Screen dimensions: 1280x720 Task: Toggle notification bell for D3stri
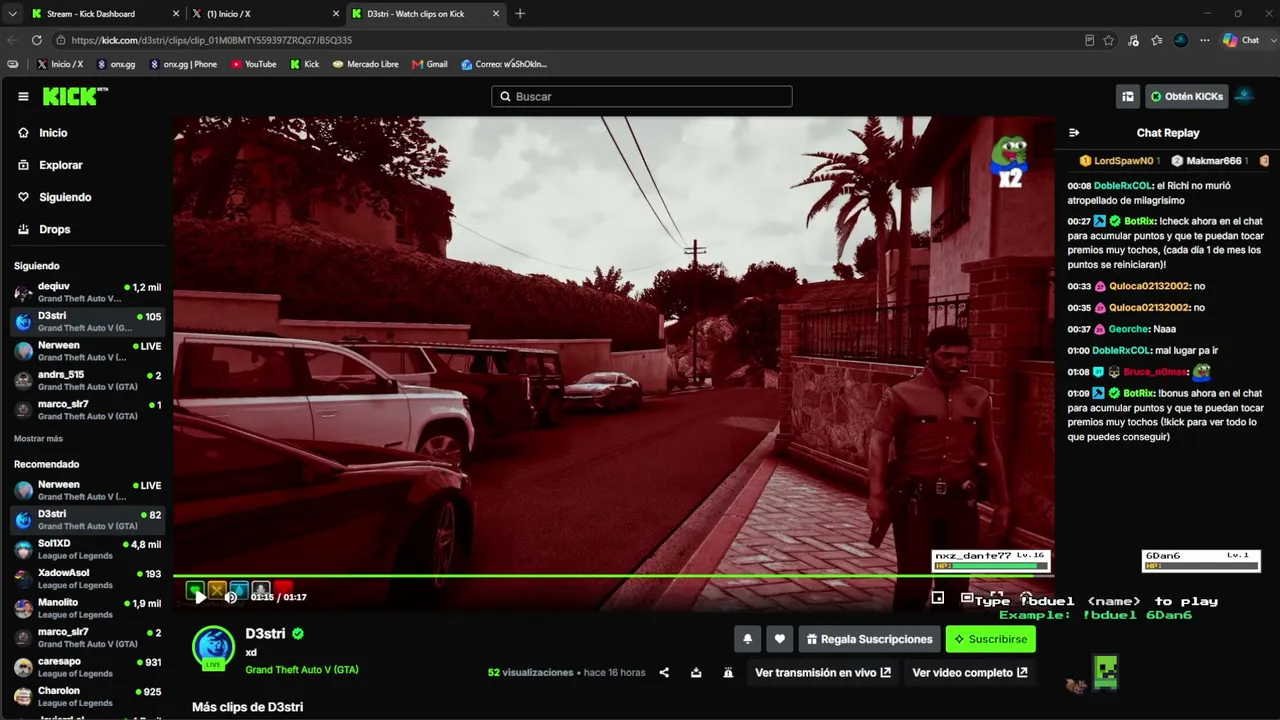pyautogui.click(x=747, y=639)
